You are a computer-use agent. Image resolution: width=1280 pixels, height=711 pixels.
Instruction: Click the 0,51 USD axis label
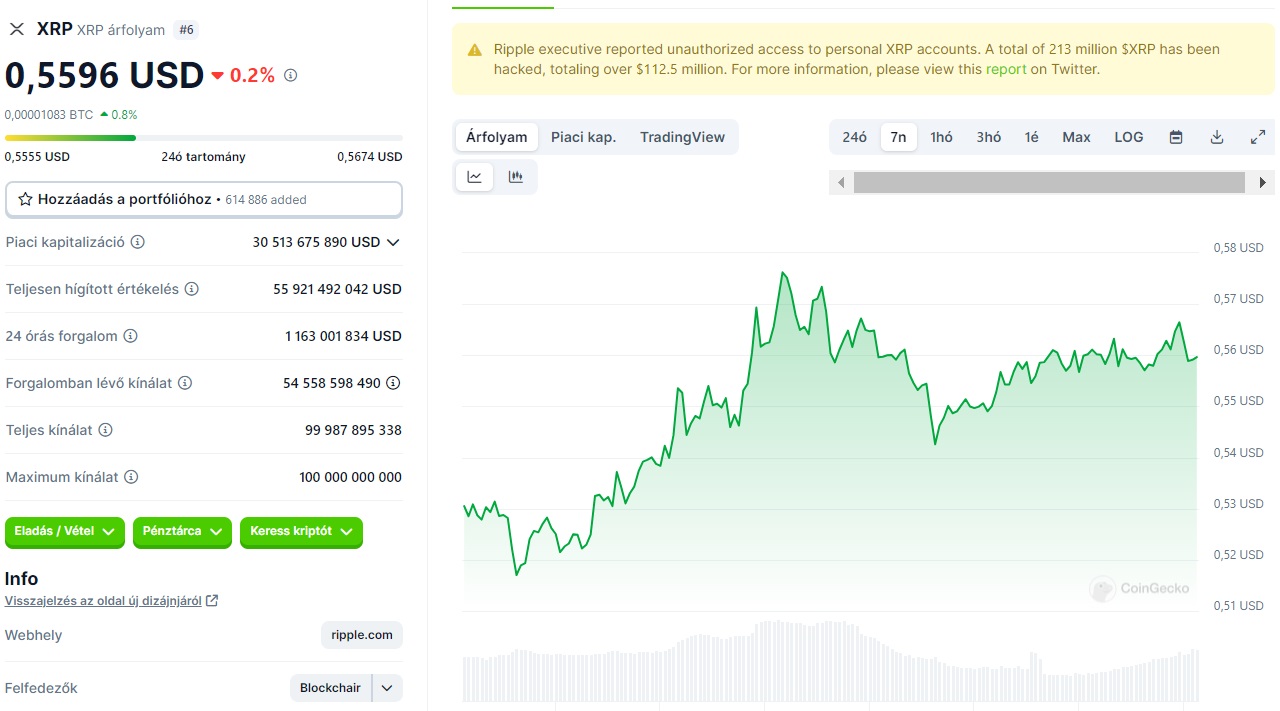pos(1238,605)
